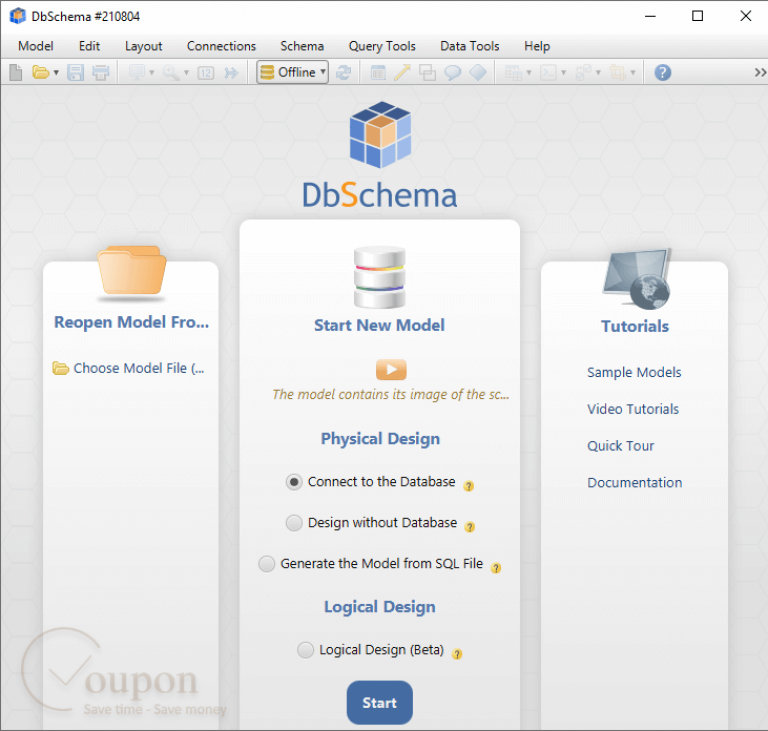Click the large orange folder Reopen Model icon
Screen dimensions: 768x731
pyautogui.click(x=131, y=271)
